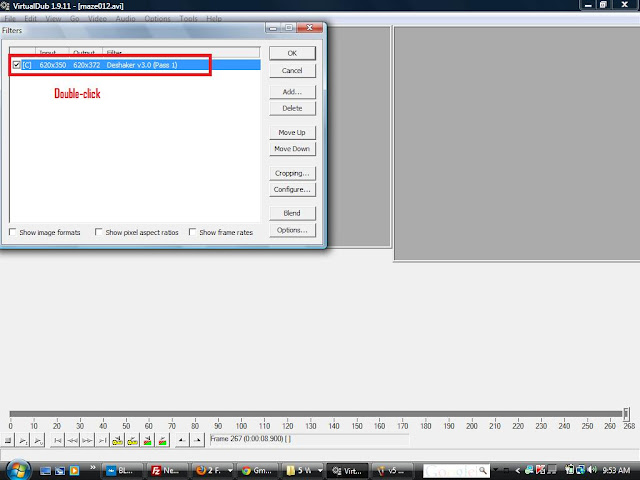Image resolution: width=640 pixels, height=480 pixels.
Task: Enable Show frame rates checkbox
Action: point(192,232)
